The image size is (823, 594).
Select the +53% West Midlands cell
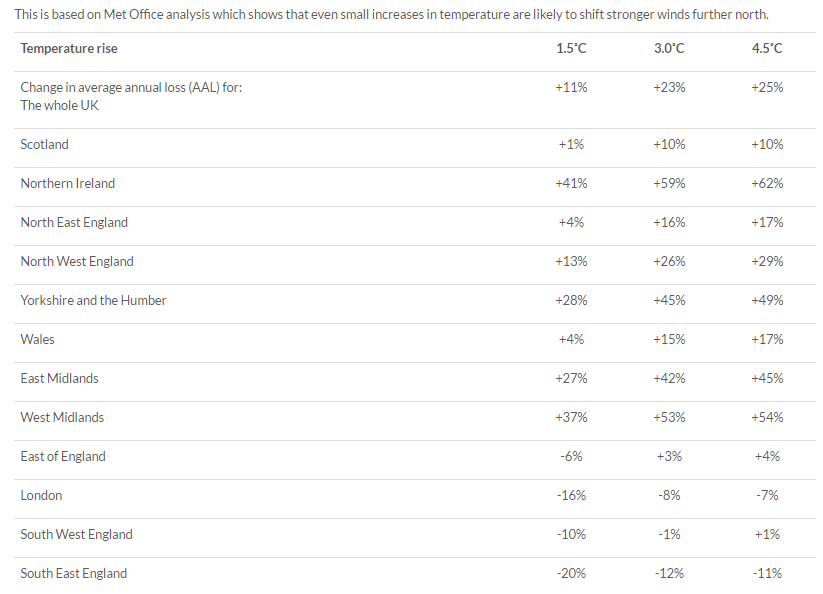(x=669, y=417)
